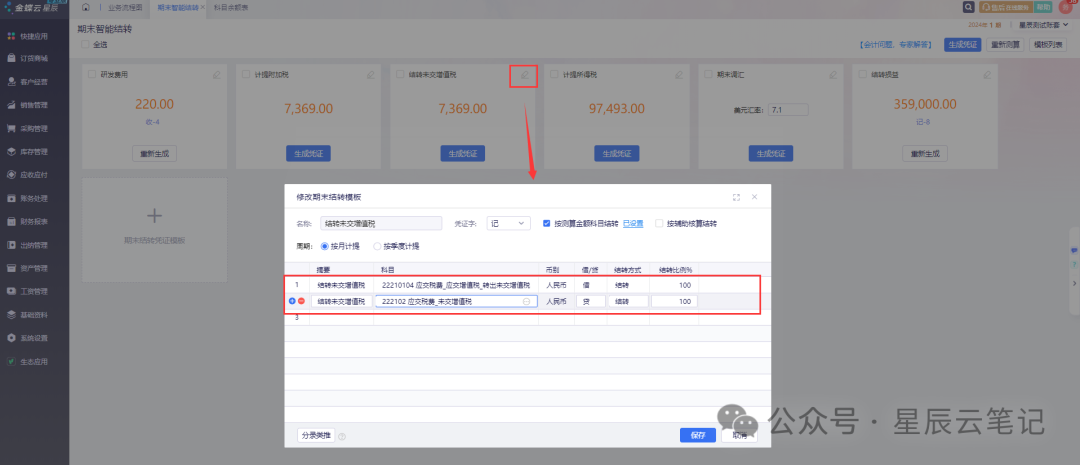Check the 期末调汇 card checkbox
This screenshot has width=1080, height=465.
click(x=709, y=74)
